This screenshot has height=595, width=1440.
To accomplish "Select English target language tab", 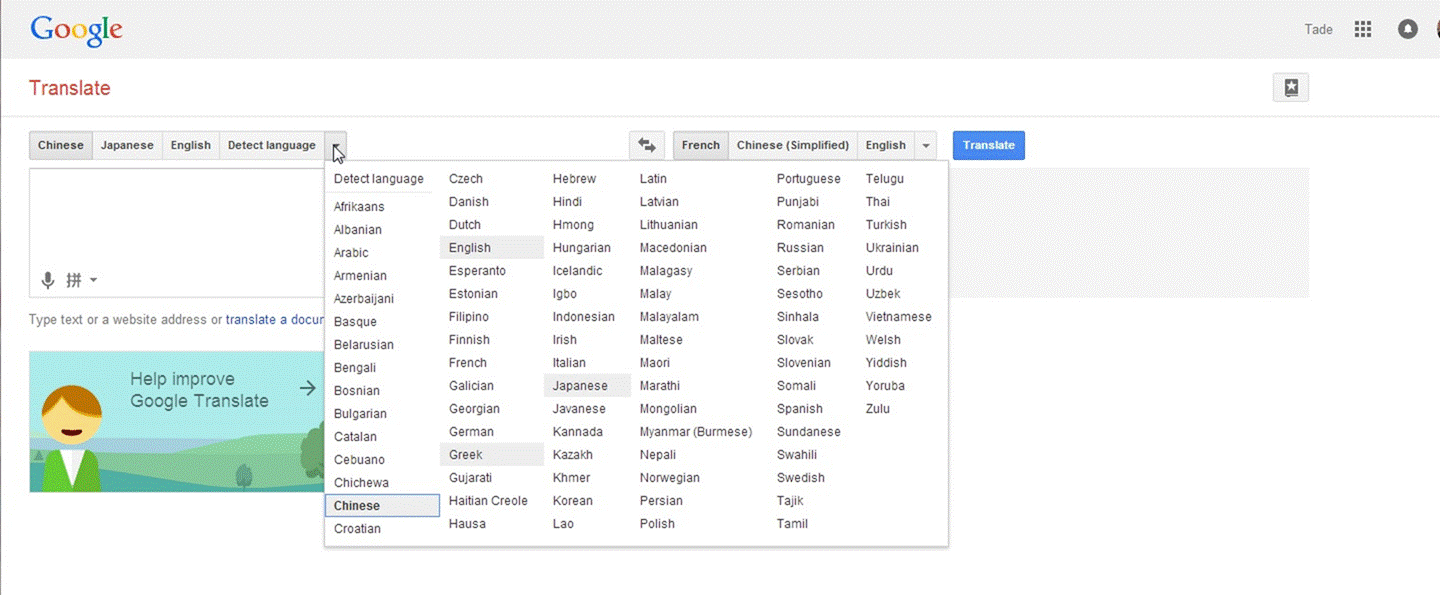I will (885, 145).
